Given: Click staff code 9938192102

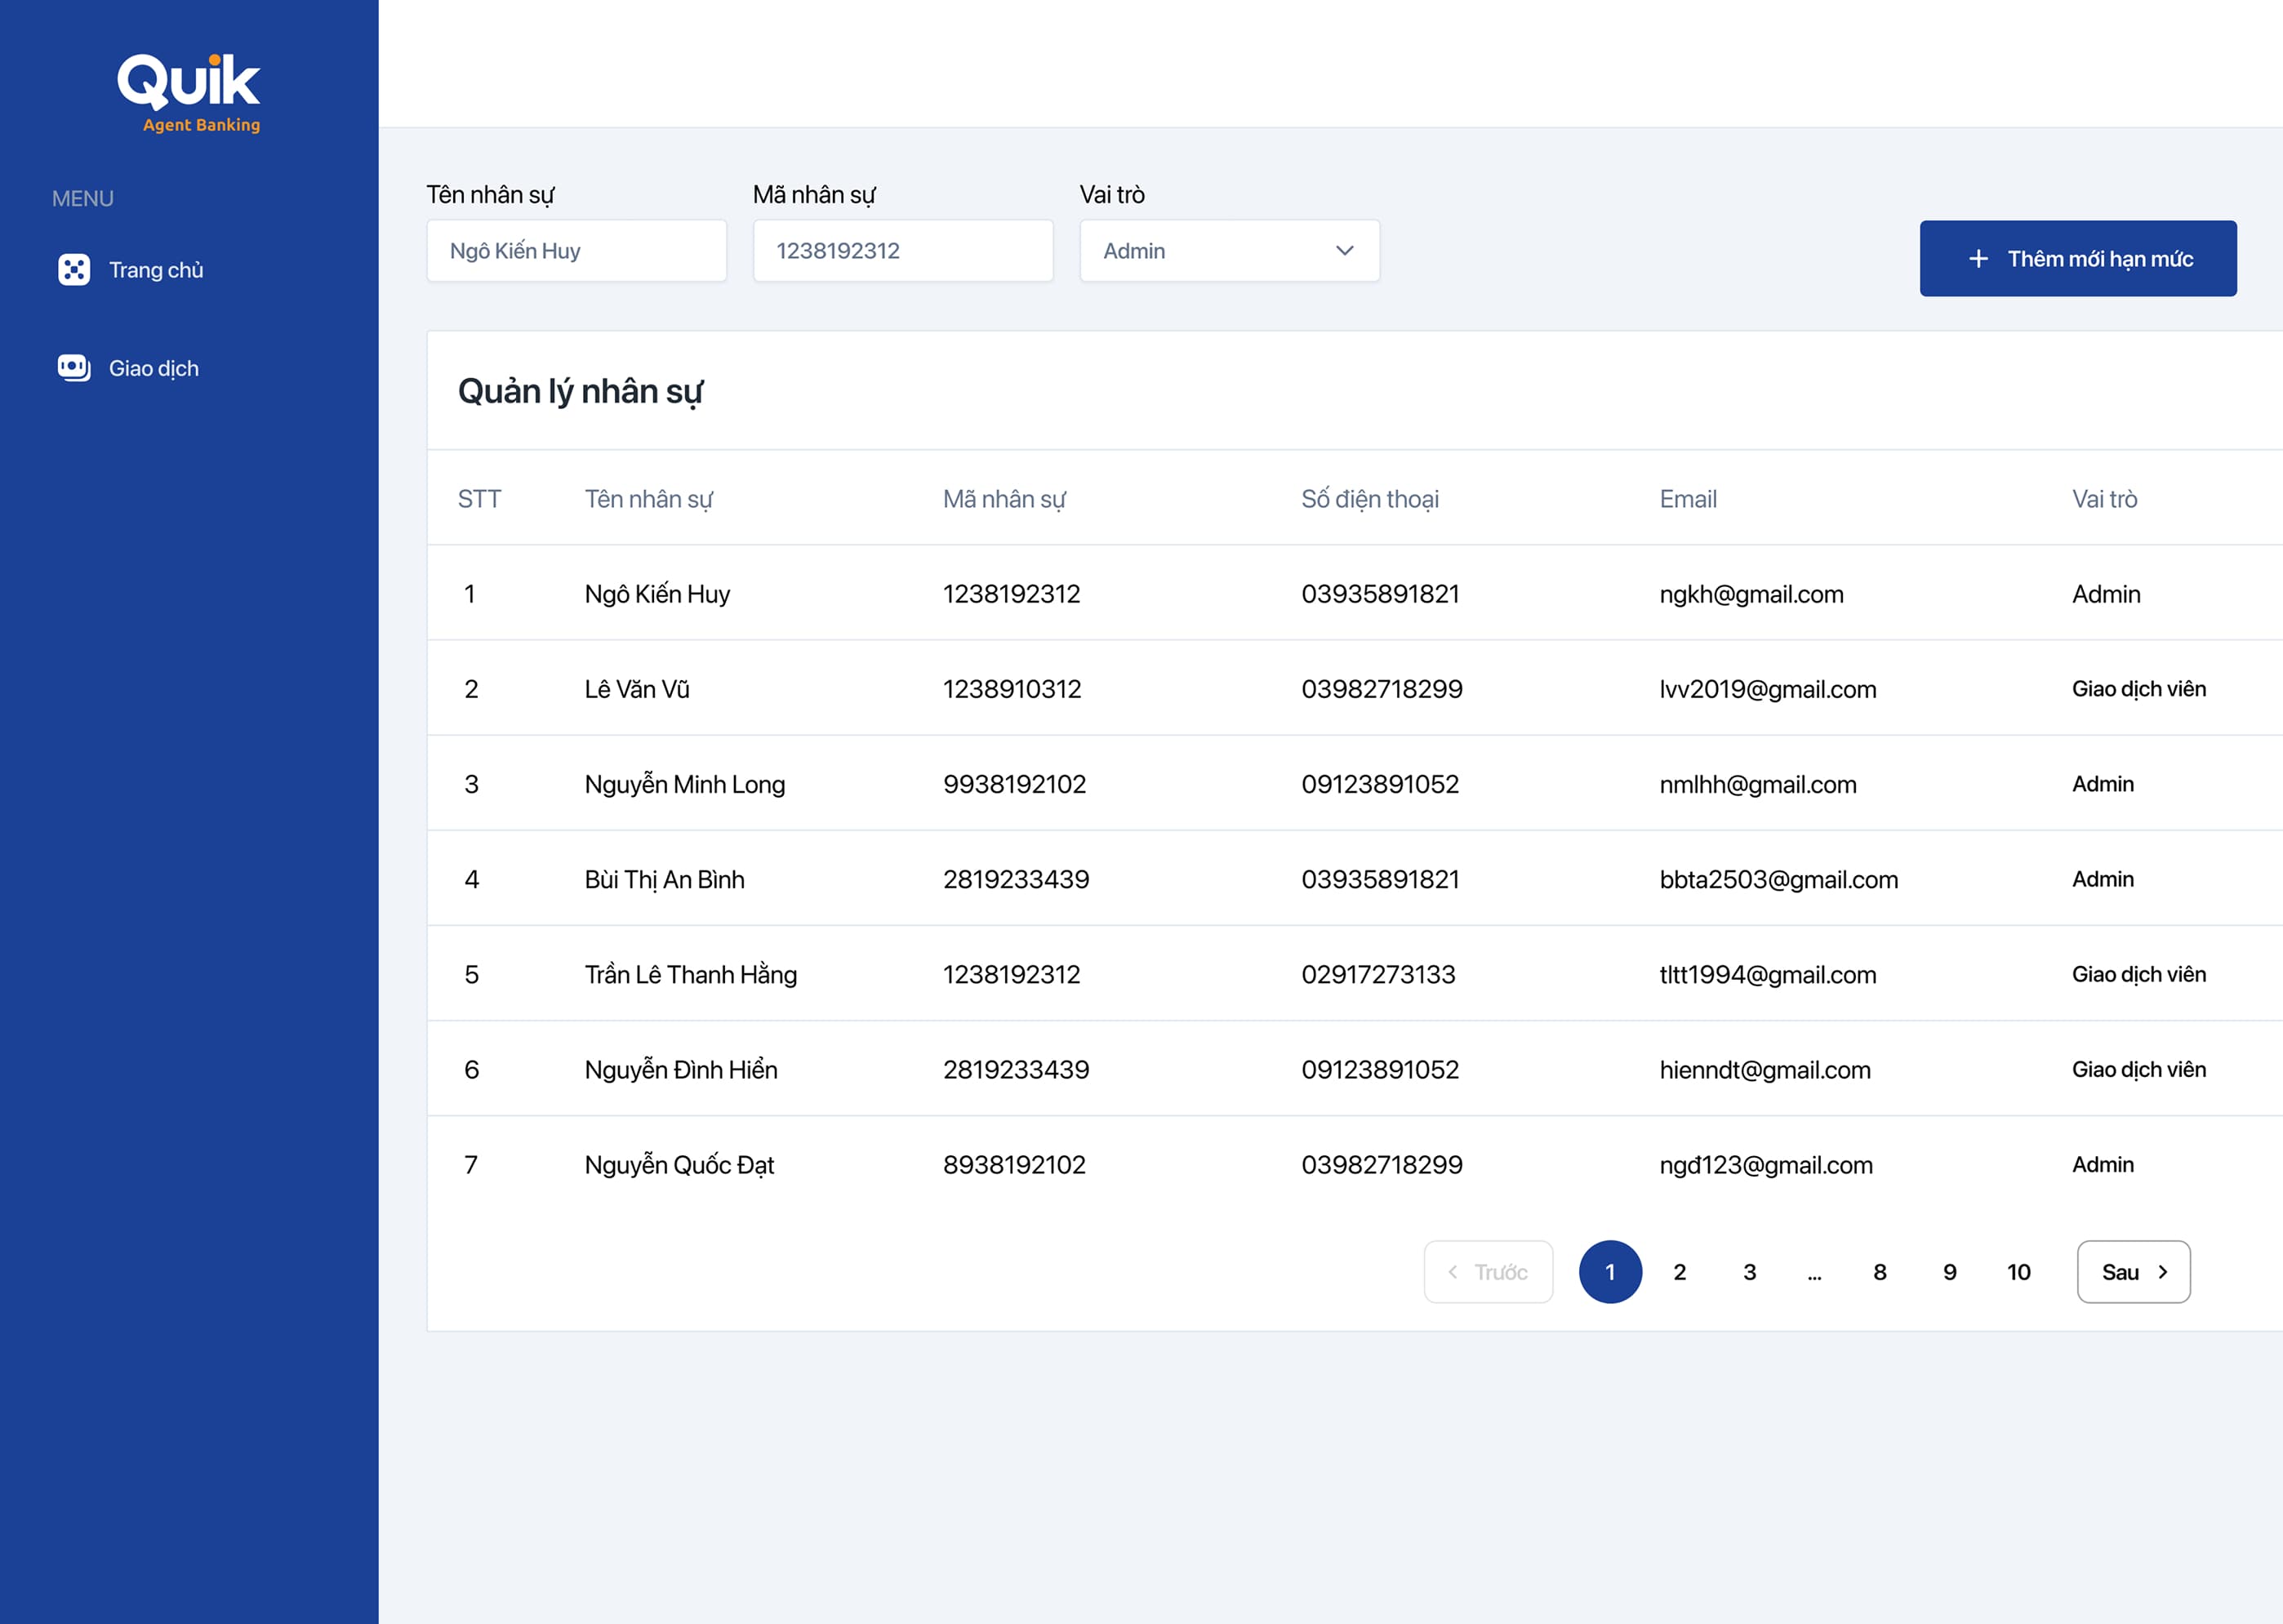Looking at the screenshot, I should [1014, 784].
